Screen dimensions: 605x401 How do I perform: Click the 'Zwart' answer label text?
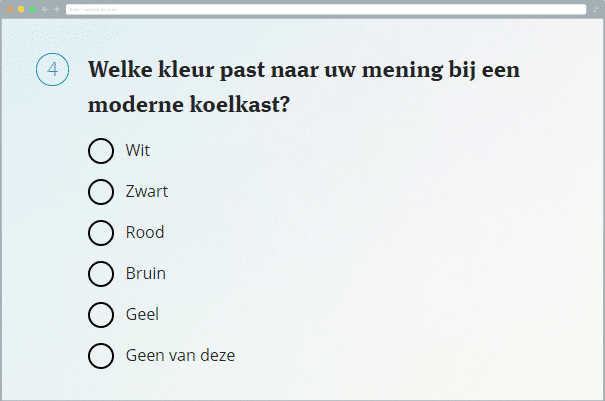click(x=147, y=192)
